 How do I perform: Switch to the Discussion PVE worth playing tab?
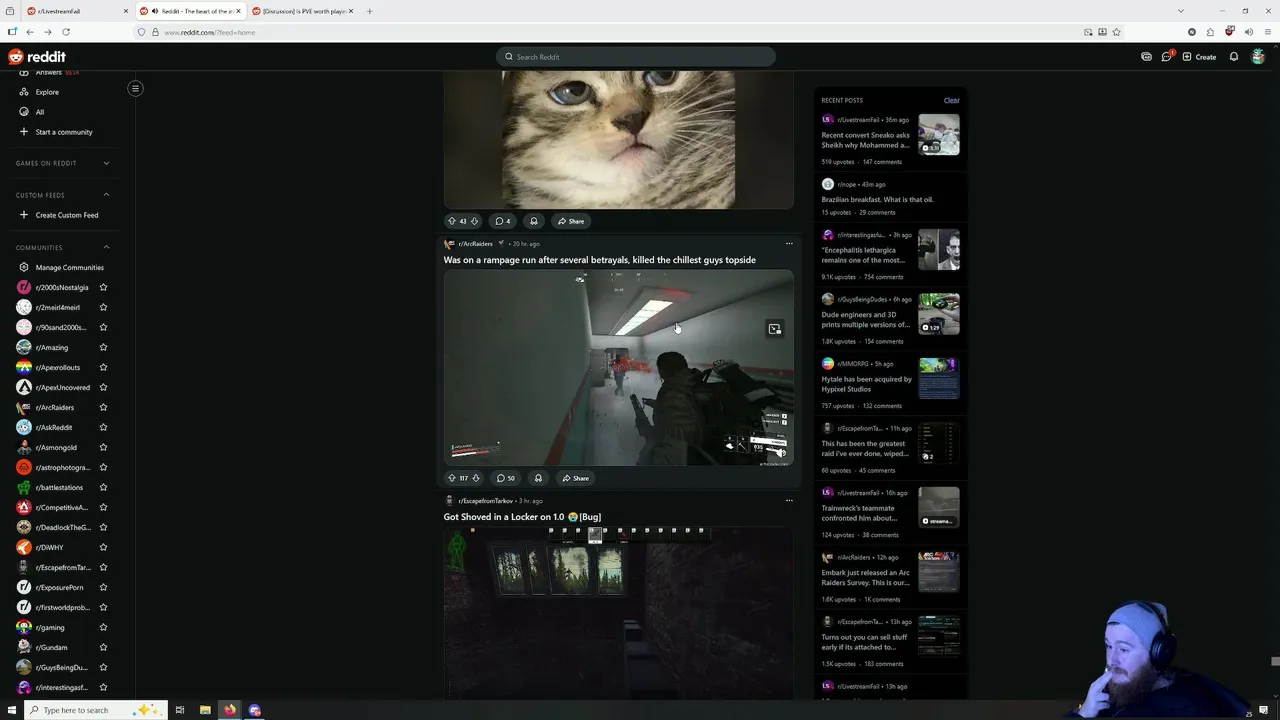click(x=302, y=11)
